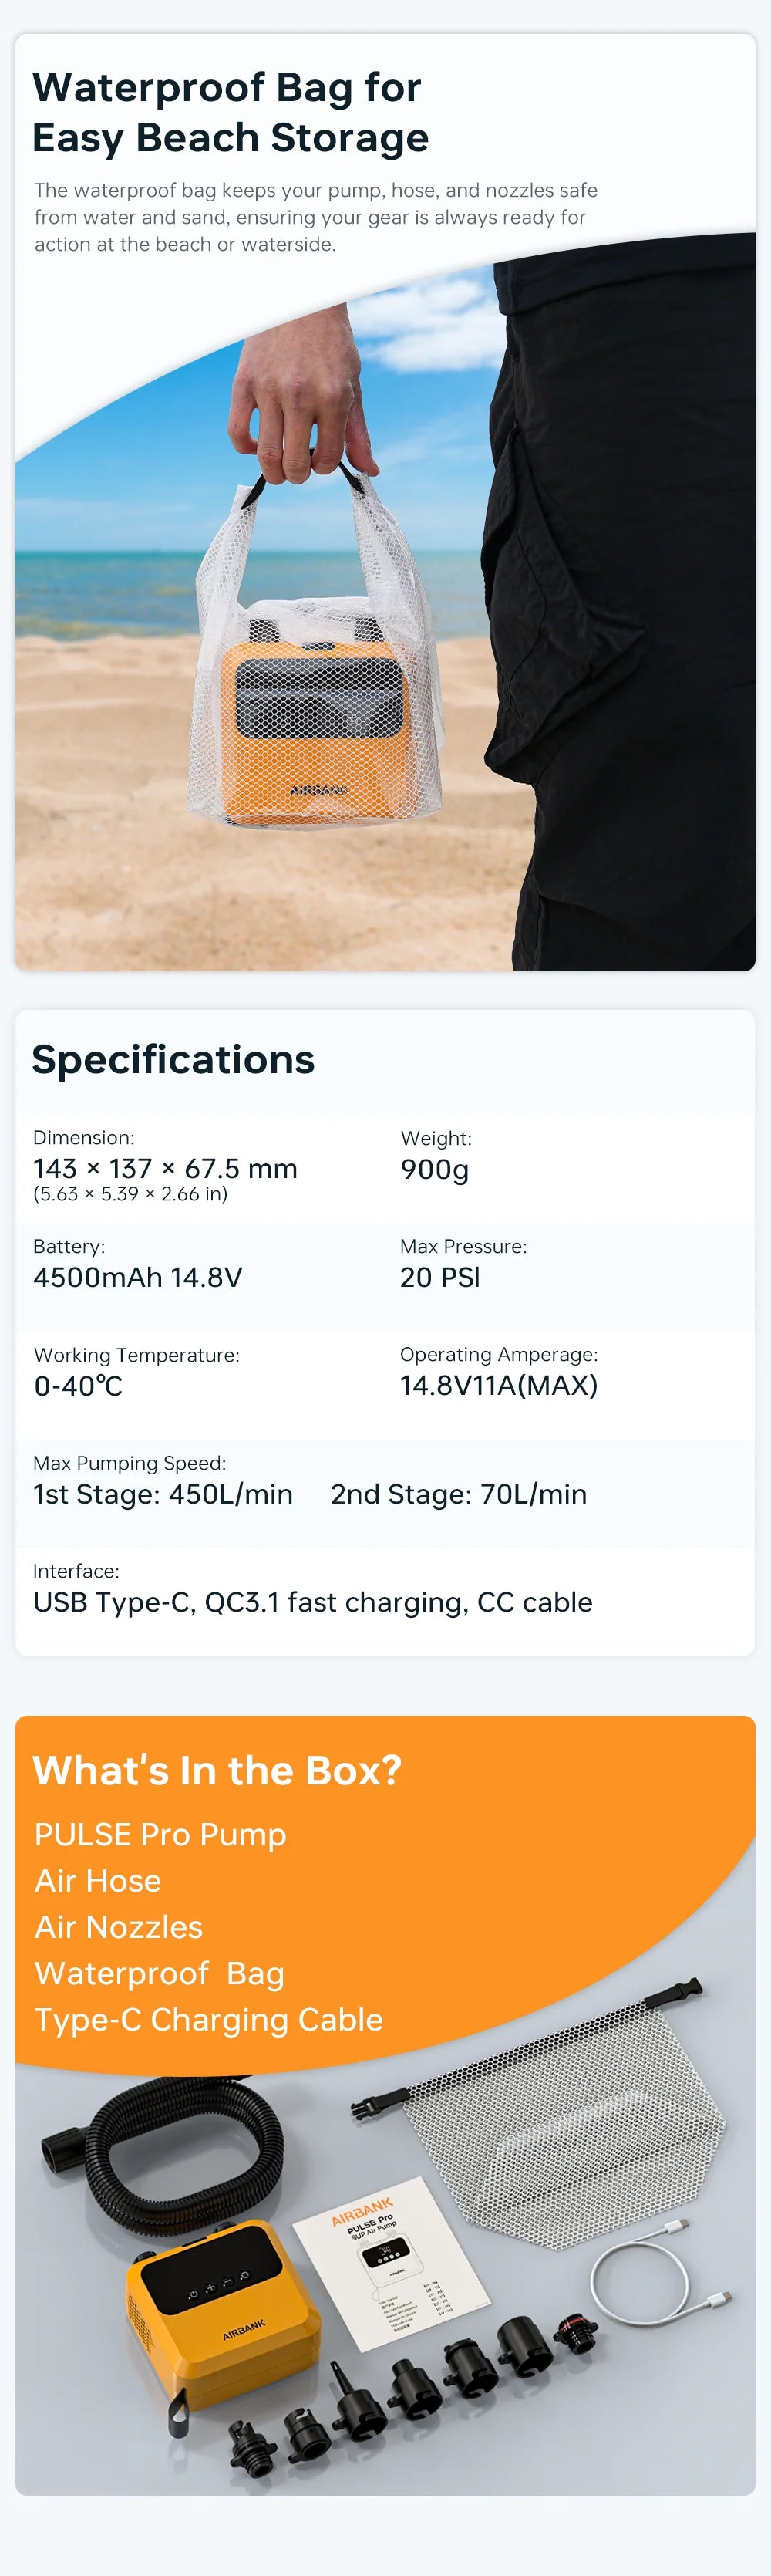Screen dimensions: 771x2576
Task: Click the 4500mAh 14.8V battery spec
Action: [138, 1277]
